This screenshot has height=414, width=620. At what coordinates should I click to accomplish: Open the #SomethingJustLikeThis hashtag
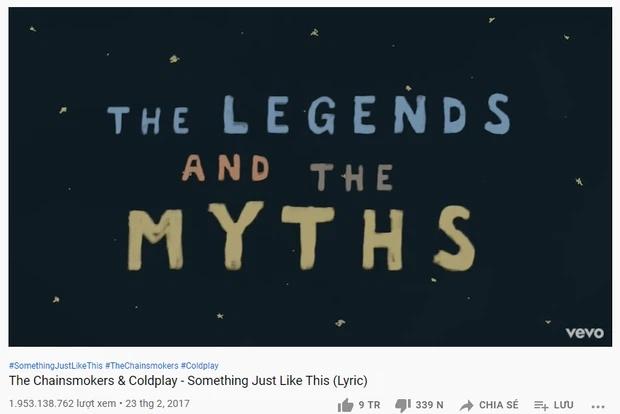pyautogui.click(x=56, y=365)
